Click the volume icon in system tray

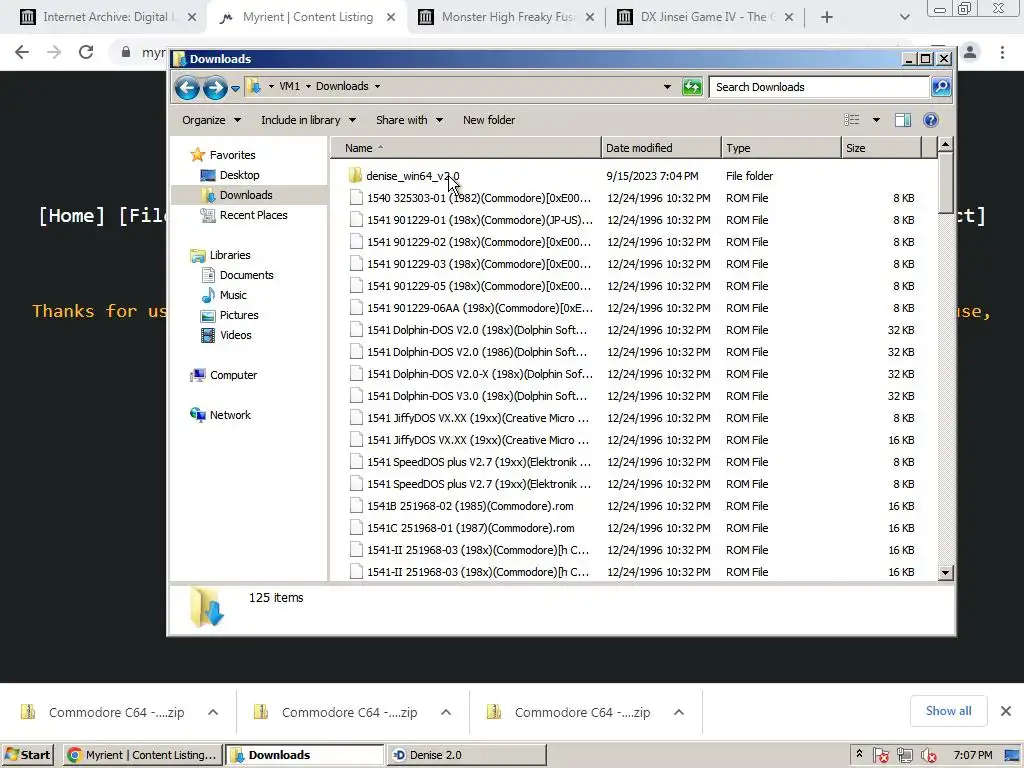point(928,756)
